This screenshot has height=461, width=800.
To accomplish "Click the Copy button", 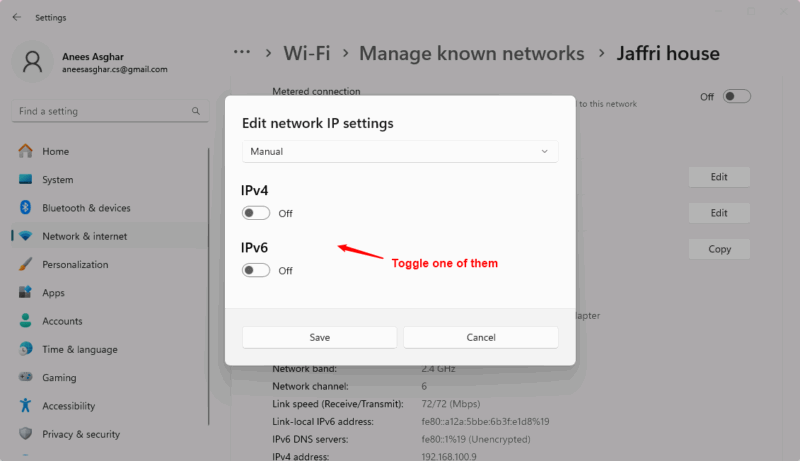I will pos(719,249).
